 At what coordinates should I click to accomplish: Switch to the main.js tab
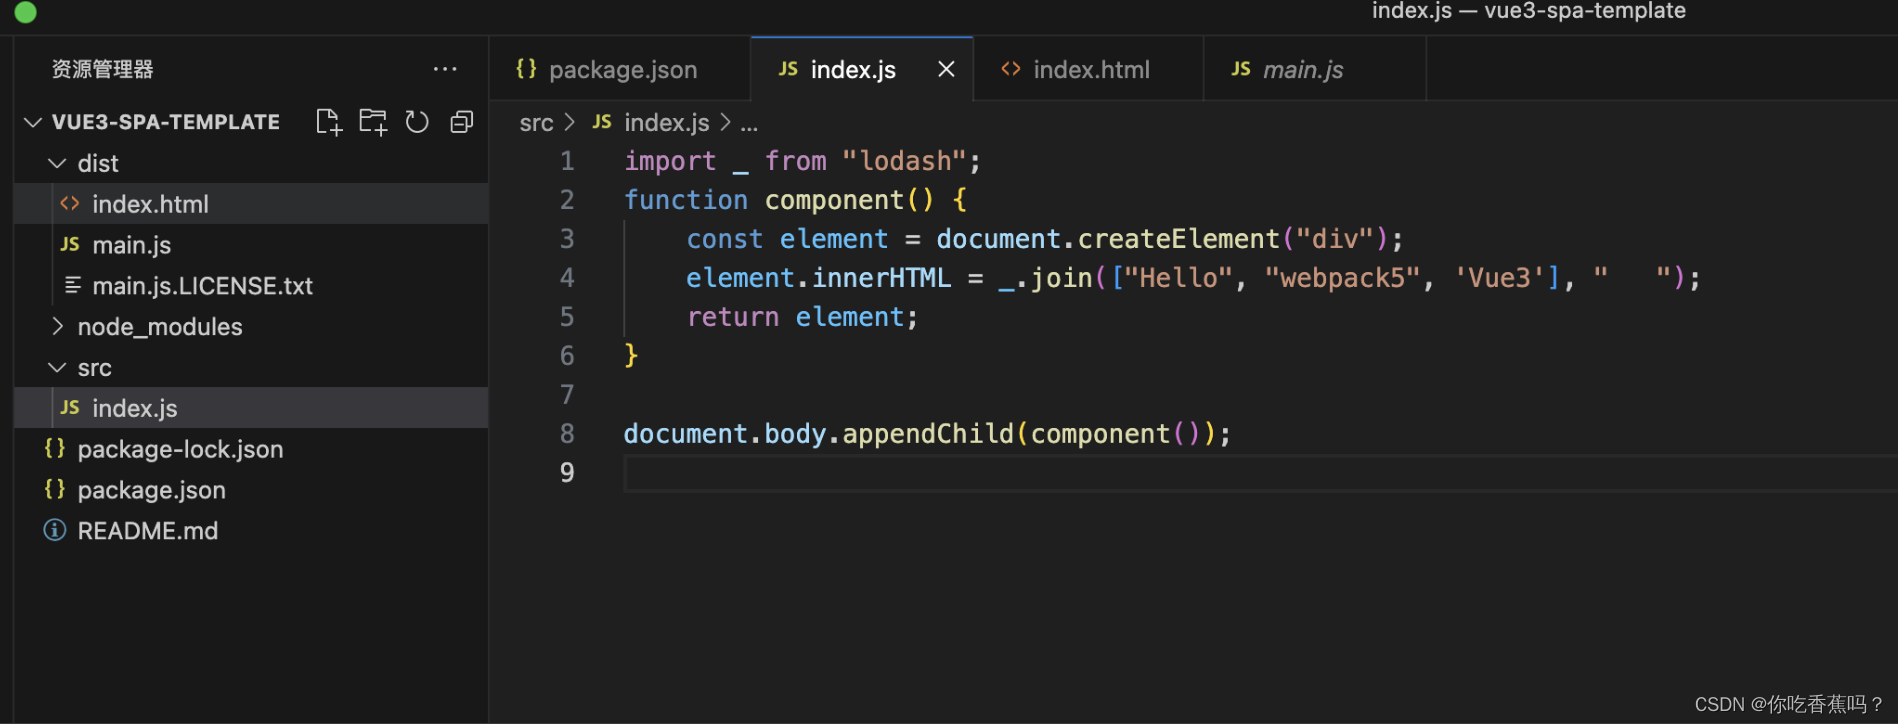(1315, 69)
